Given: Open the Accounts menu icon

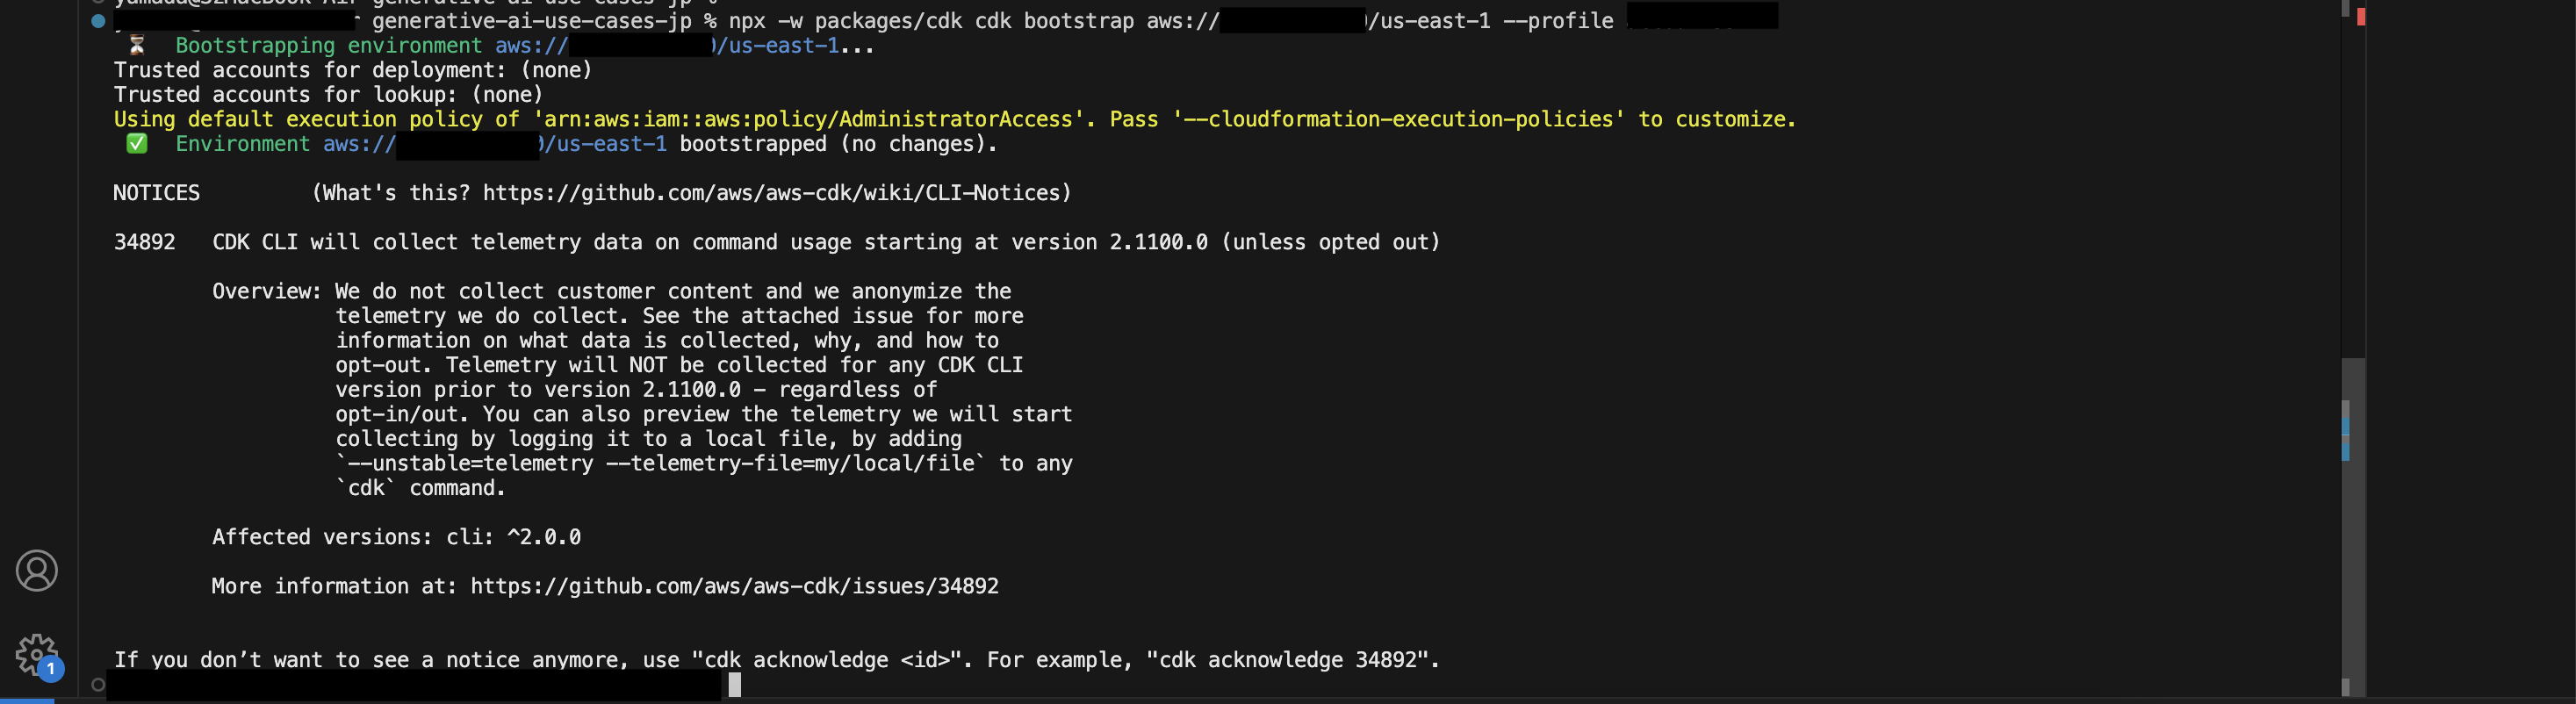Looking at the screenshot, I should point(37,571).
